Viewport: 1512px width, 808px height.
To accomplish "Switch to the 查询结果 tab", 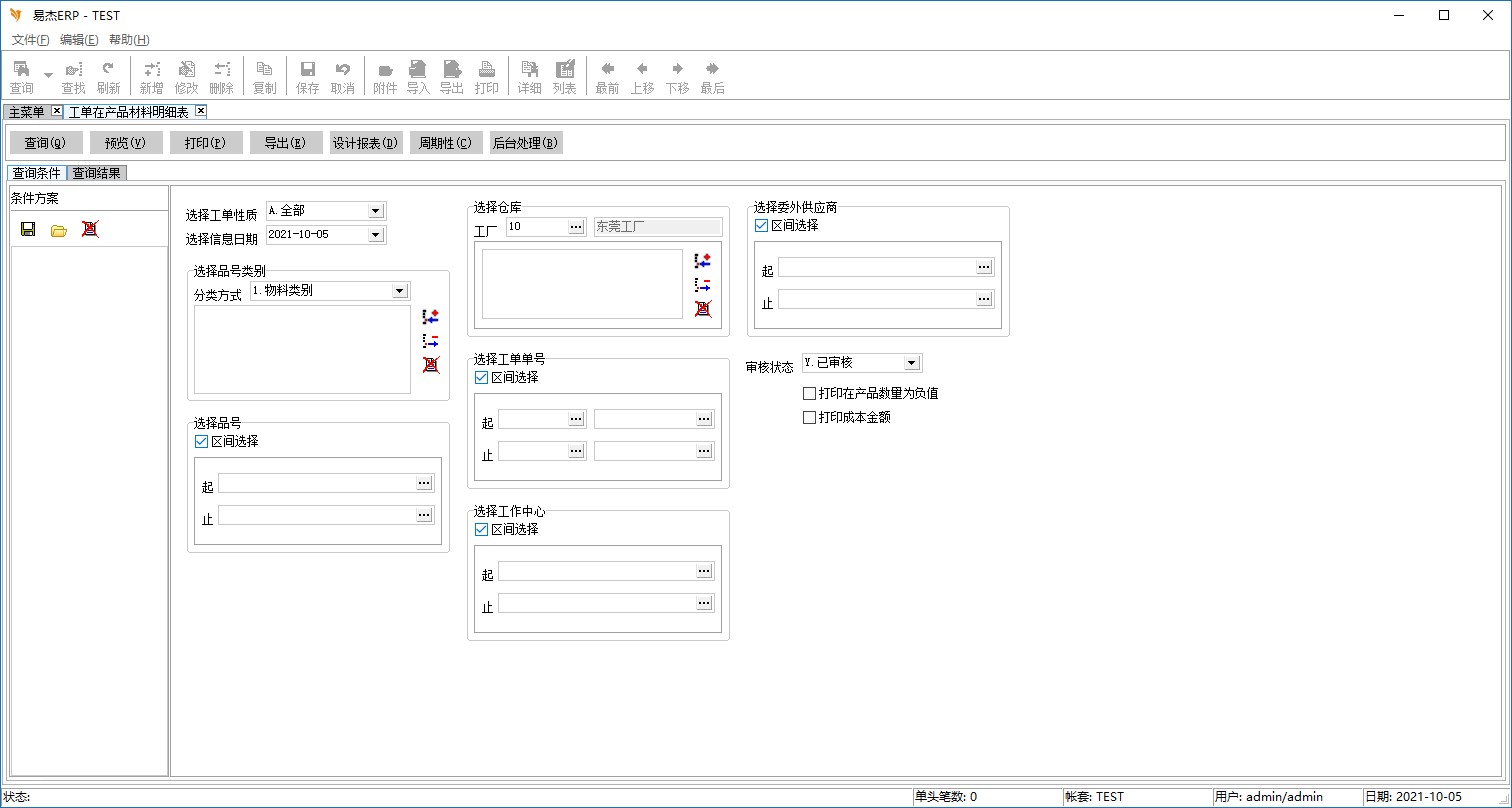I will pos(97,173).
